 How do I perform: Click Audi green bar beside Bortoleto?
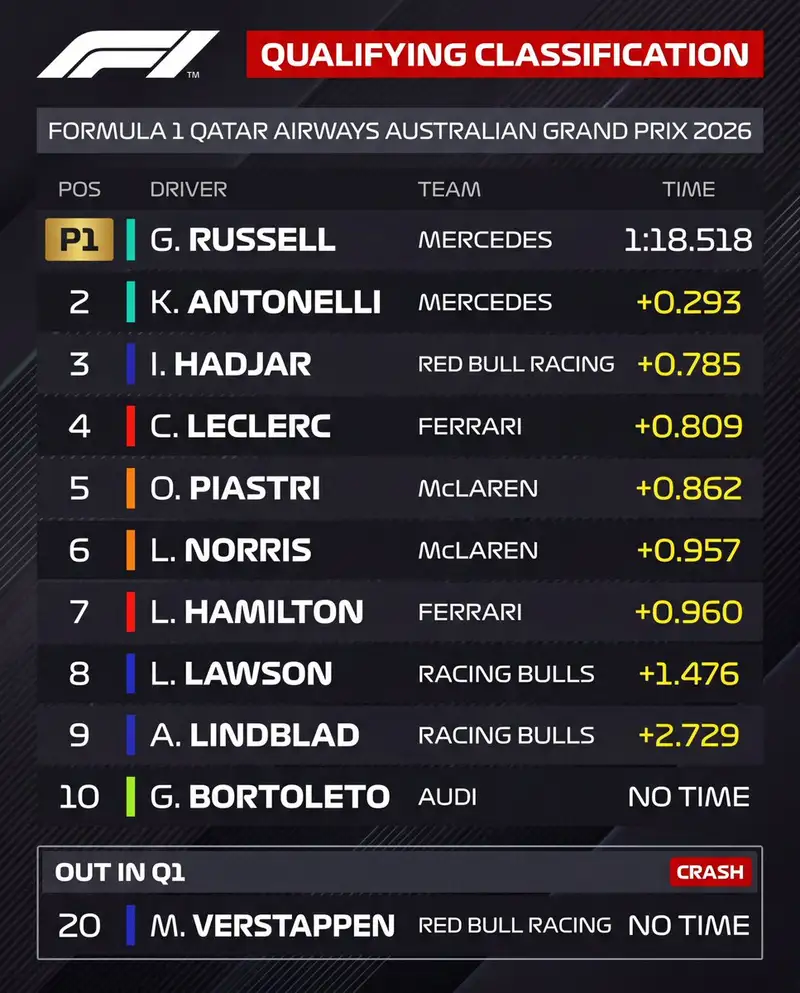130,797
